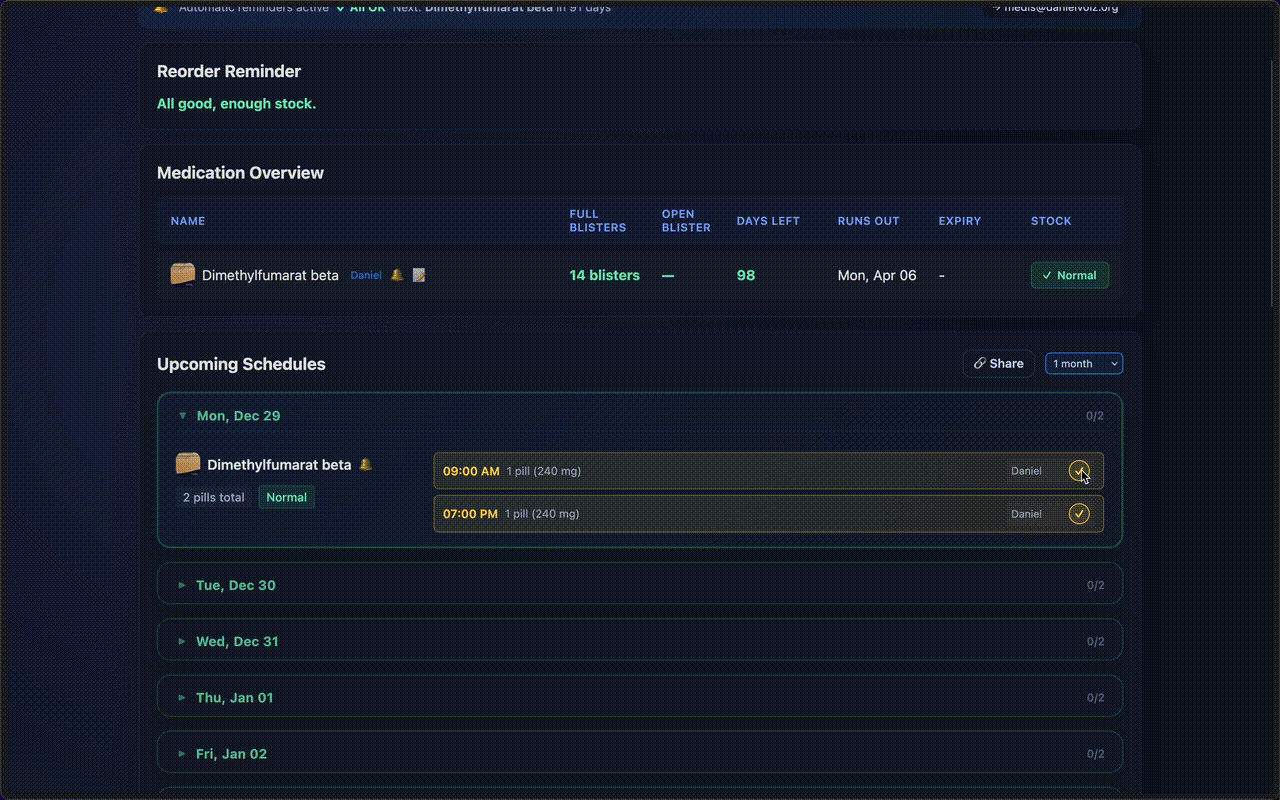Screen dimensions: 1280x800
Task: Click the Reorder Reminder heading
Action: tap(229, 71)
